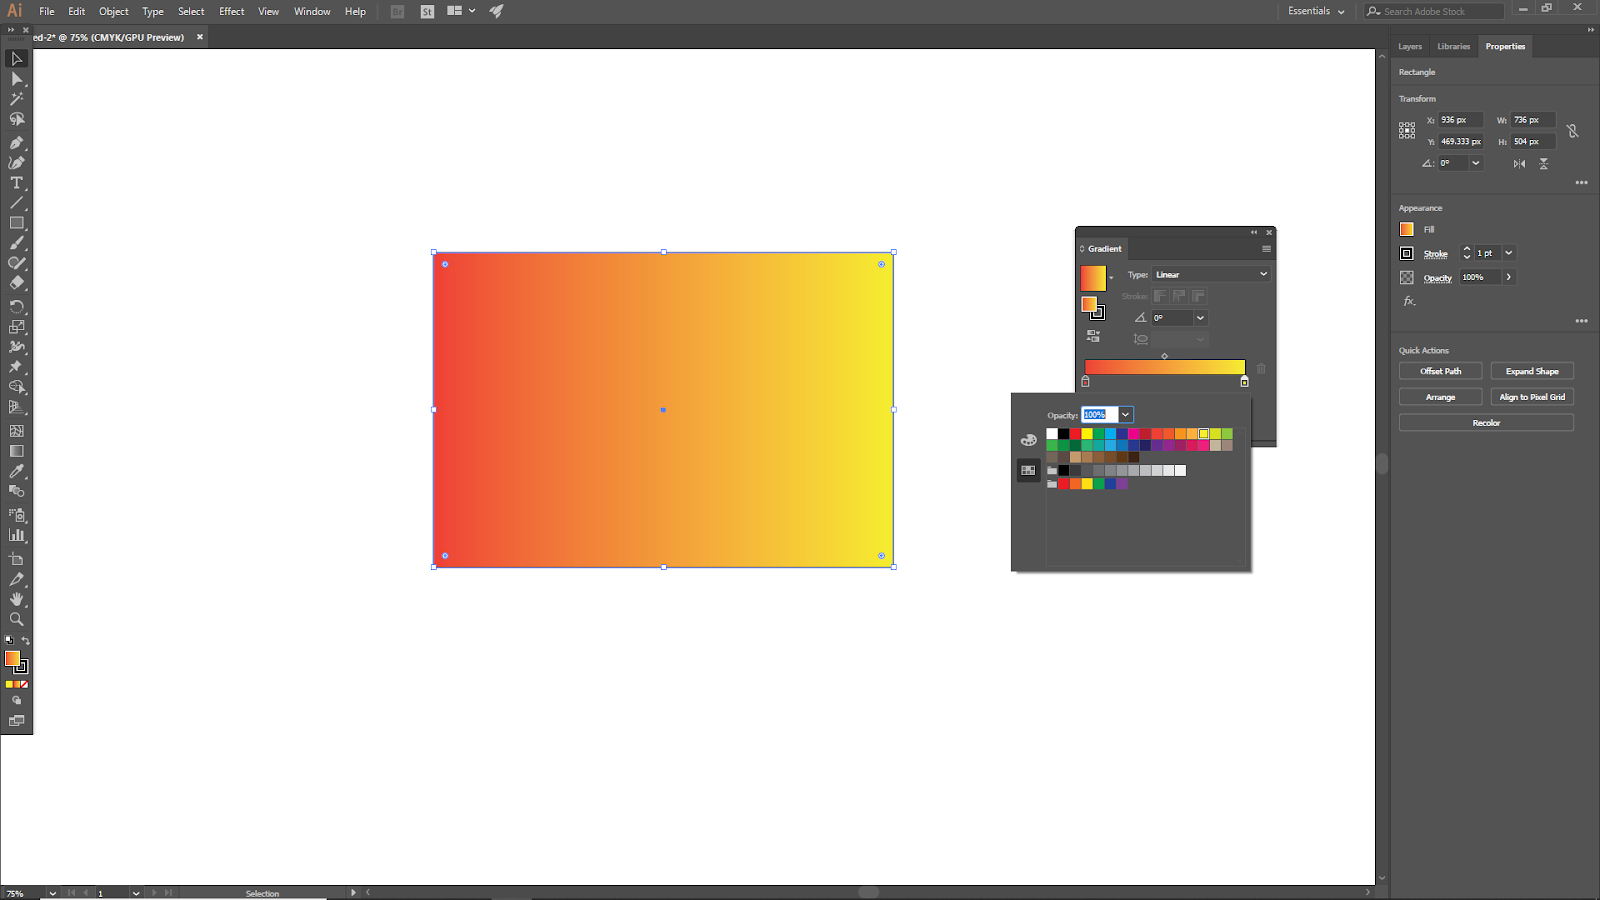Open rotation angle dropdown in Transform

tap(1475, 163)
